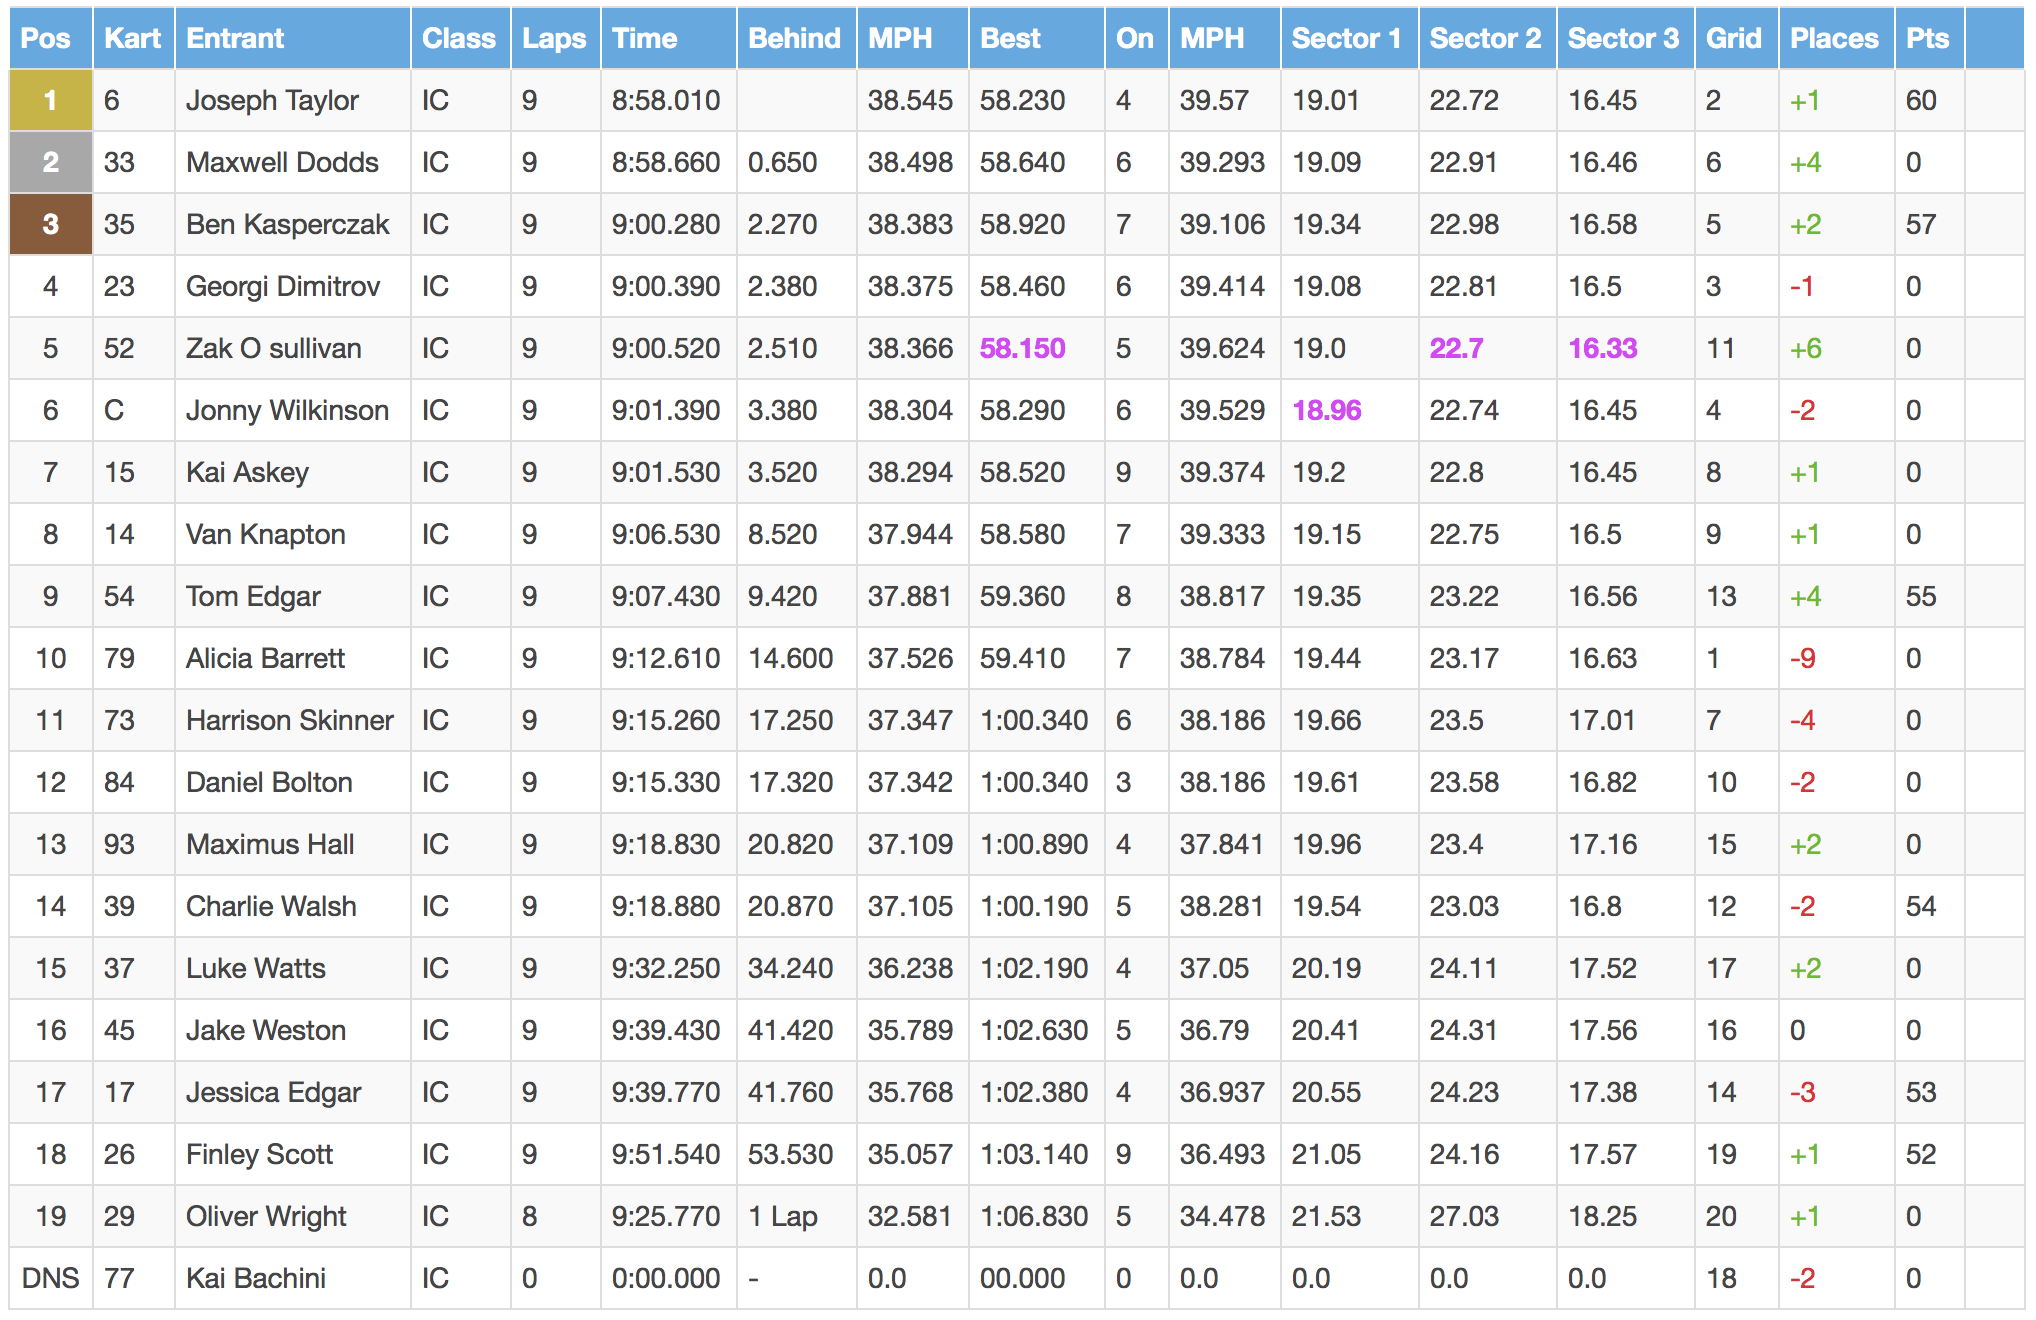Select entrant Jessica Edgar
The width and height of the screenshot is (2036, 1320).
(274, 1092)
